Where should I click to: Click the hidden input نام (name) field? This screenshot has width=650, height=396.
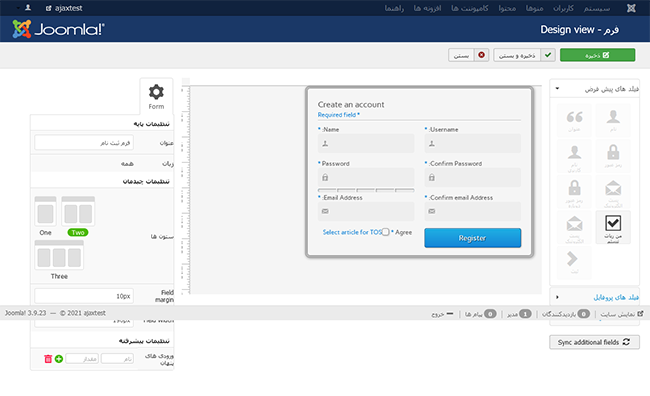pos(117,358)
